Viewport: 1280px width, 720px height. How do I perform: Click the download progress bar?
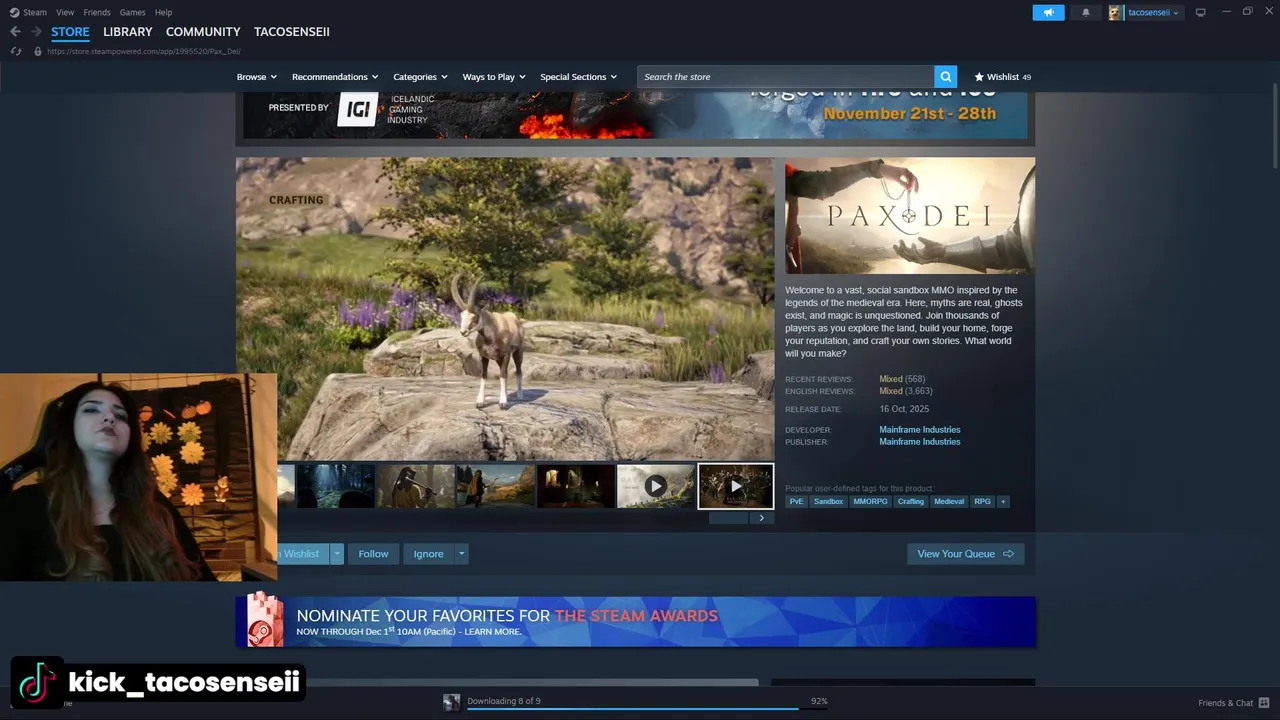pyautogui.click(x=647, y=709)
